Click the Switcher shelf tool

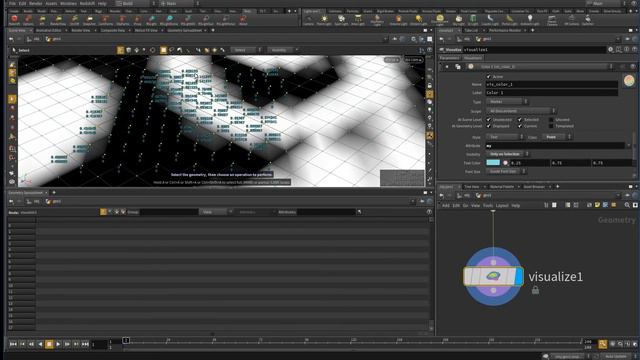pyautogui.click(x=588, y=20)
